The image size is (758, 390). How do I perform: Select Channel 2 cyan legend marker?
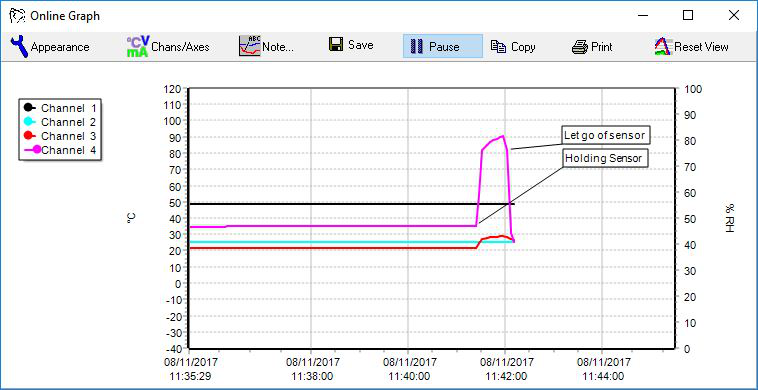pyautogui.click(x=29, y=122)
